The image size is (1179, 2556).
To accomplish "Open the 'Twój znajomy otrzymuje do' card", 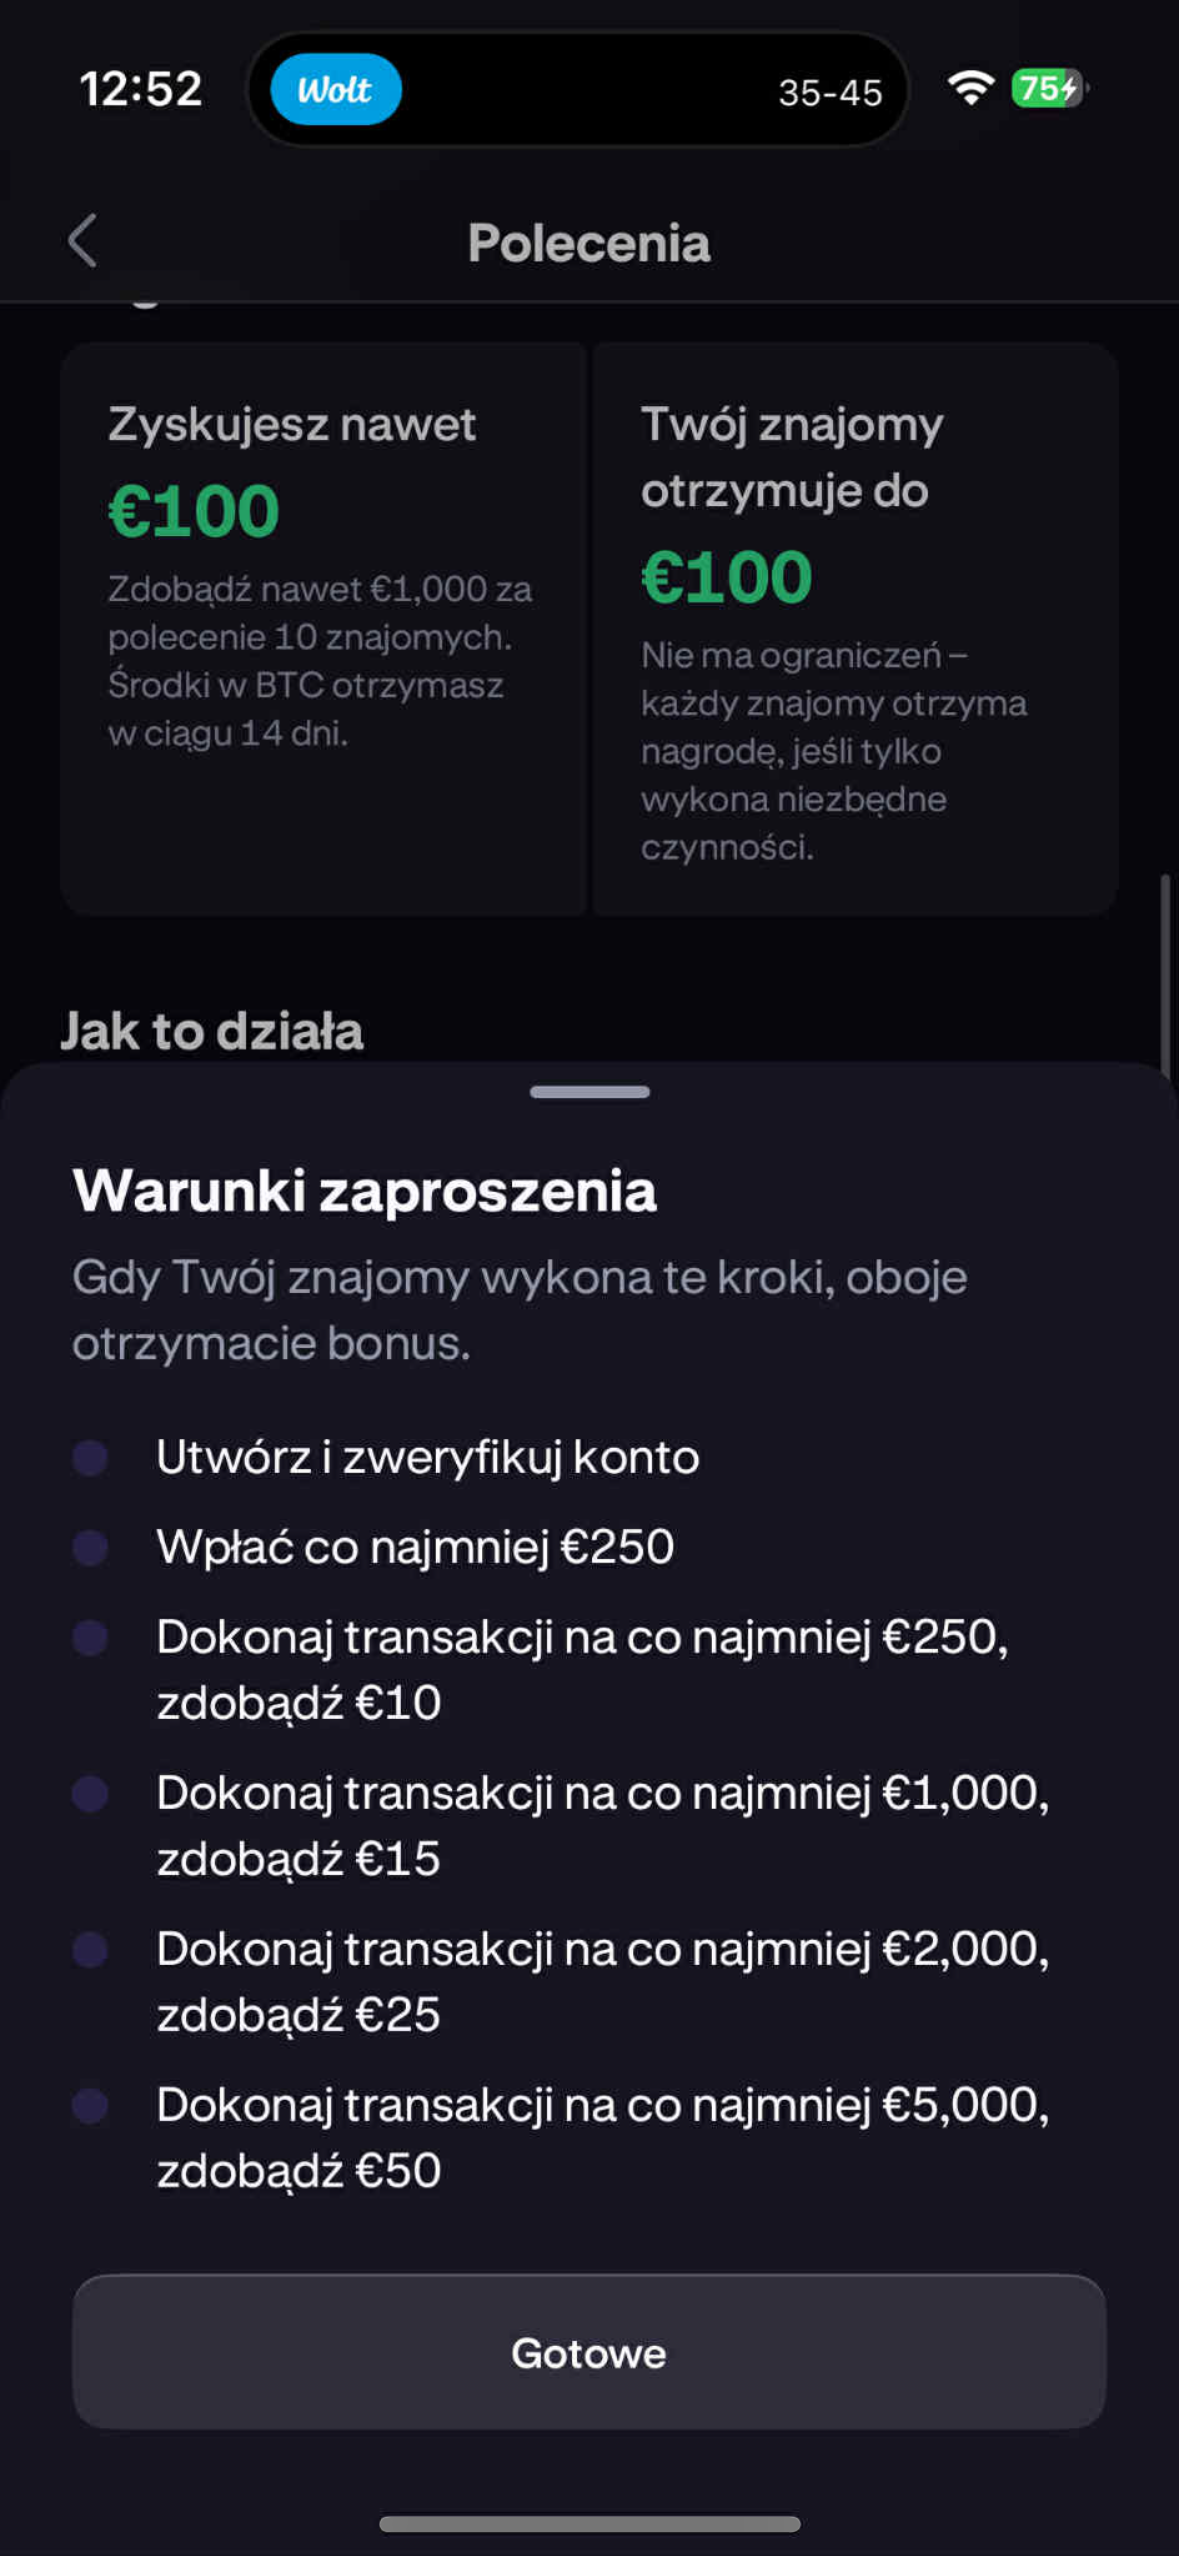I will click(855, 628).
